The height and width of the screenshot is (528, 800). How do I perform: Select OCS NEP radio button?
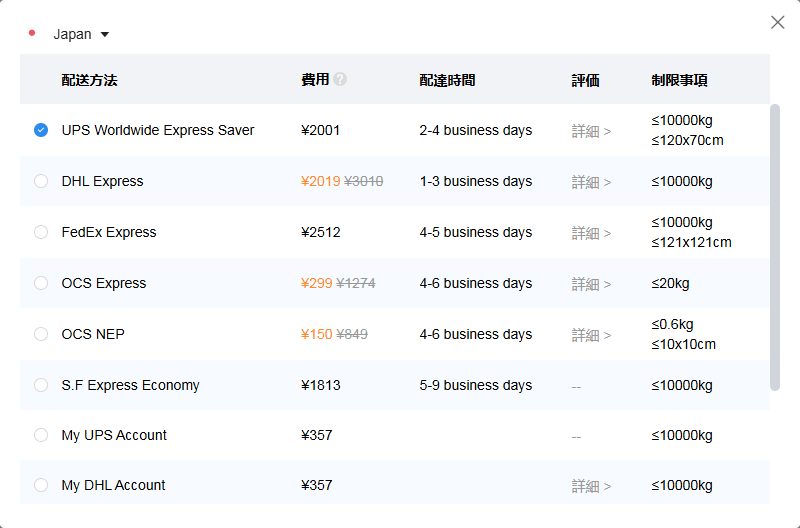[x=41, y=334]
